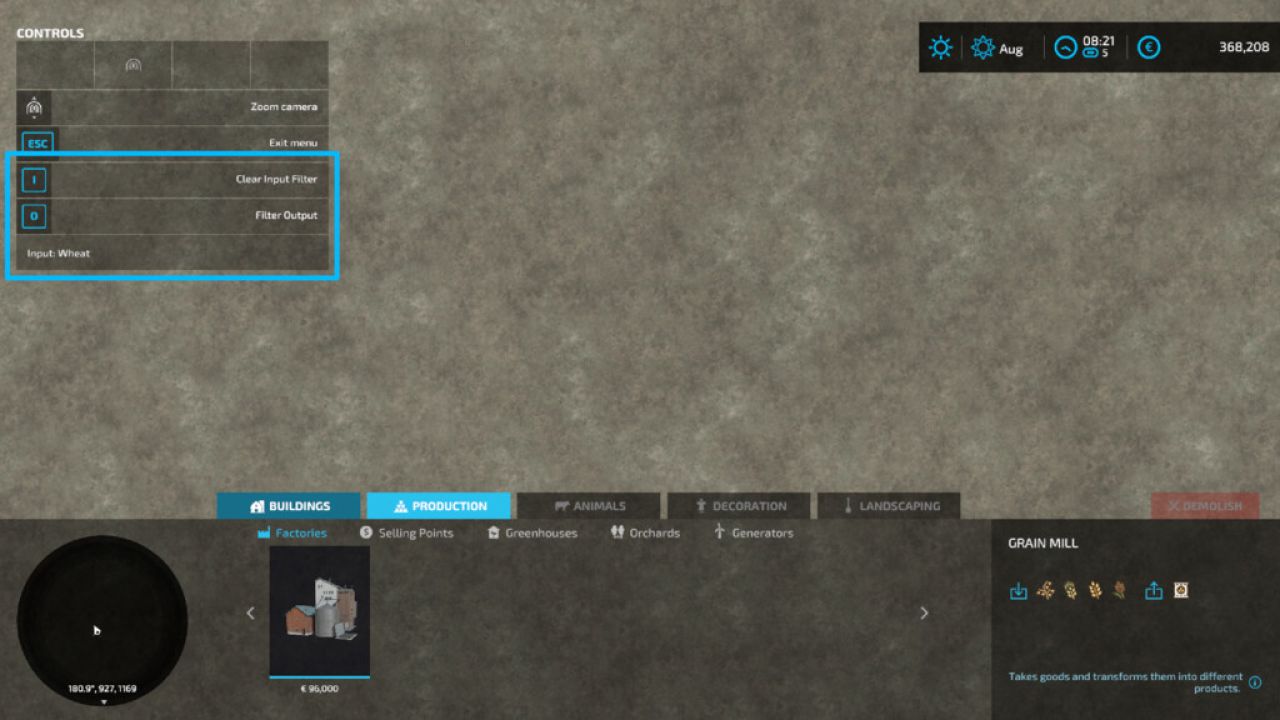Click the blue output tray icon
Image resolution: width=1280 pixels, height=720 pixels.
pos(1153,591)
